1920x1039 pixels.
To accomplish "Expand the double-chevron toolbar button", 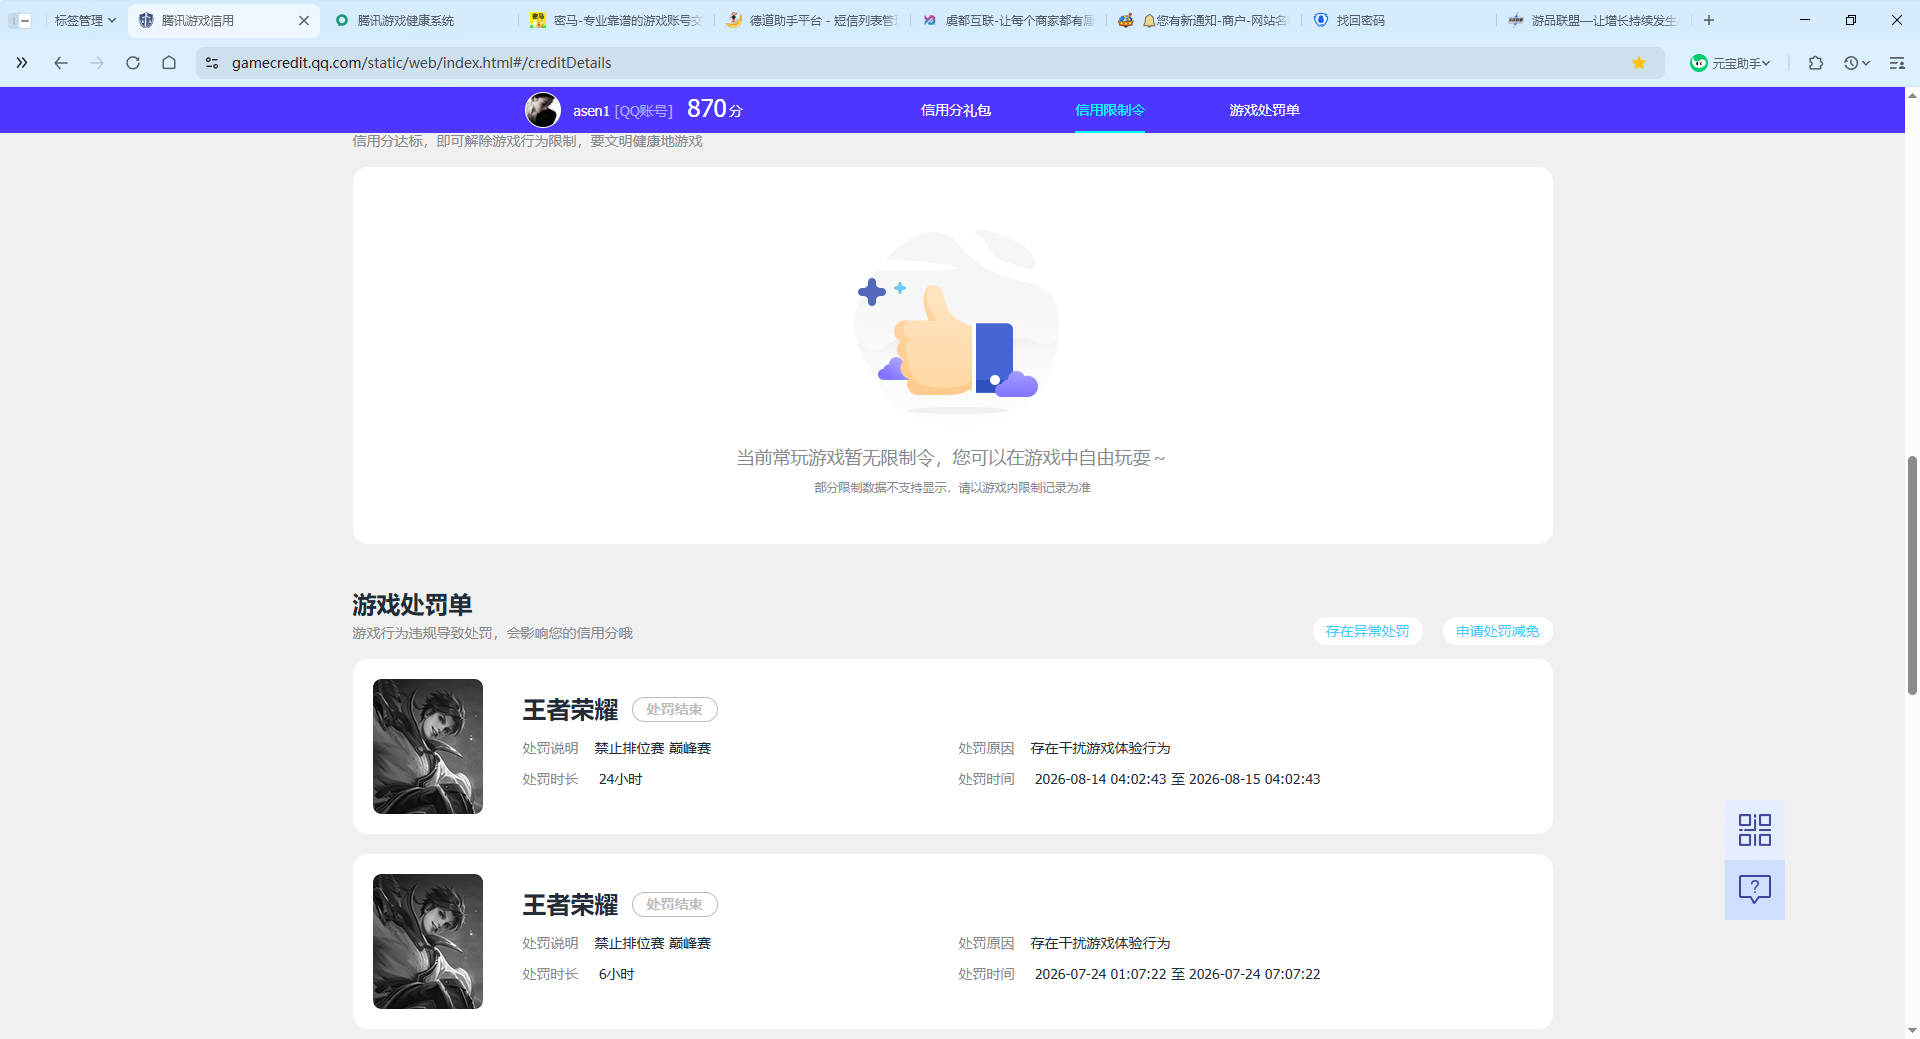I will [x=21, y=63].
